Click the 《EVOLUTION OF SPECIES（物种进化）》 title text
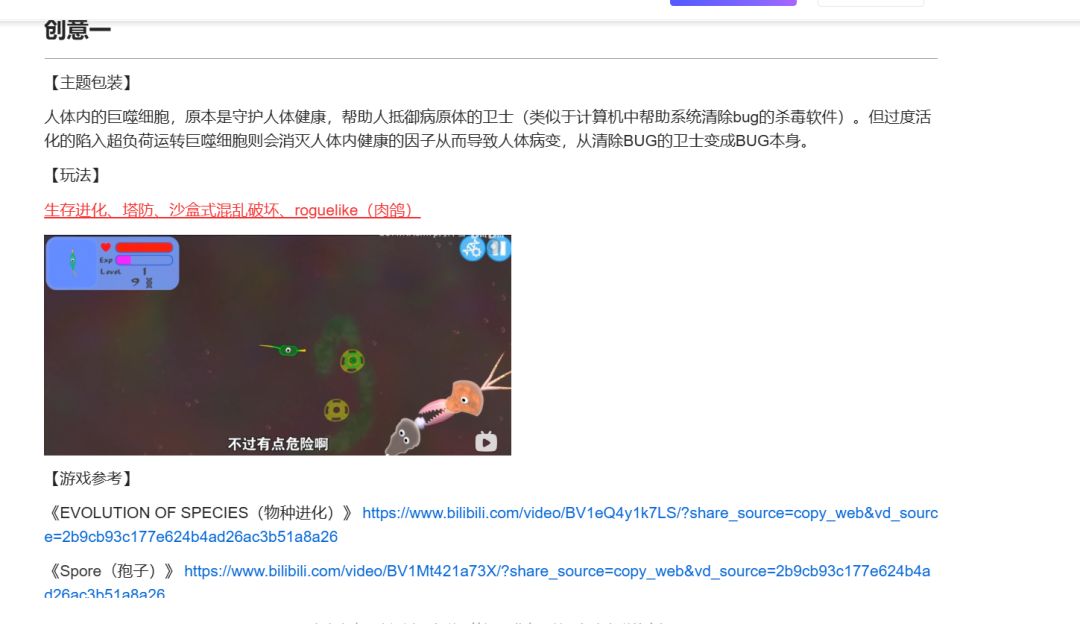The image size is (1080, 624). [x=200, y=513]
